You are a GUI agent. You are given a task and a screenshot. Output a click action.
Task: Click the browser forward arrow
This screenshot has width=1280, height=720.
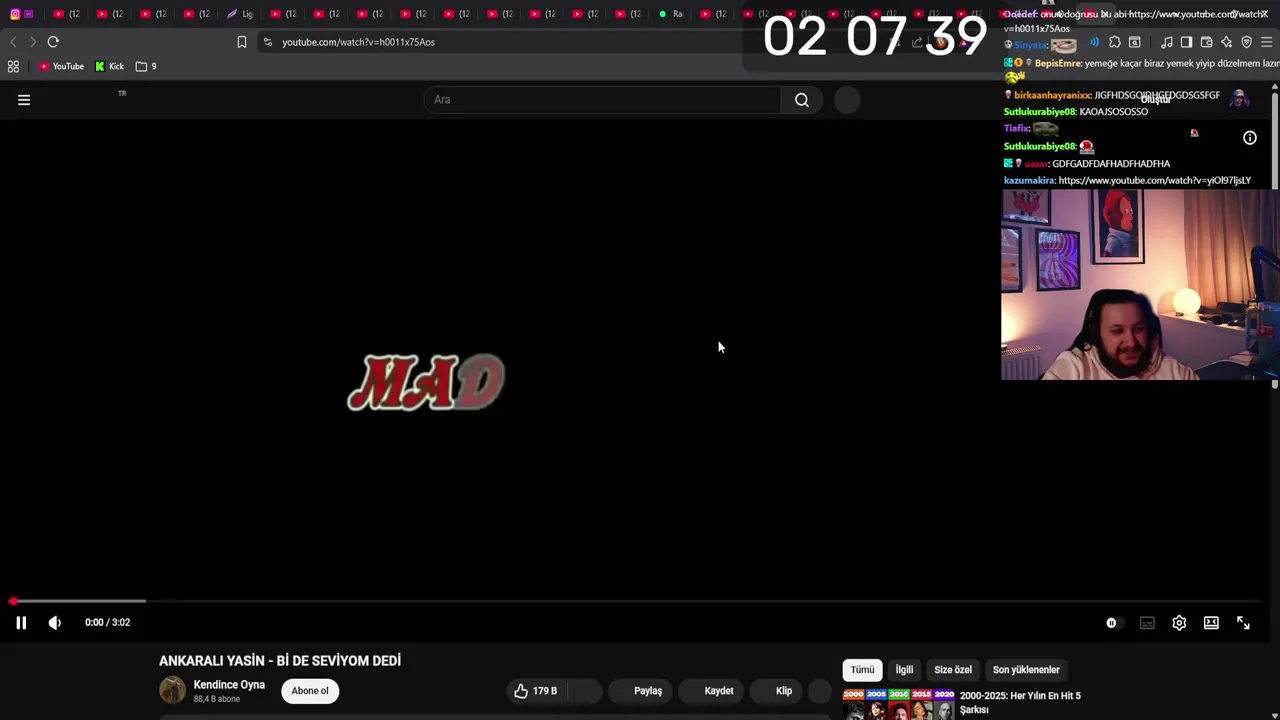point(33,42)
